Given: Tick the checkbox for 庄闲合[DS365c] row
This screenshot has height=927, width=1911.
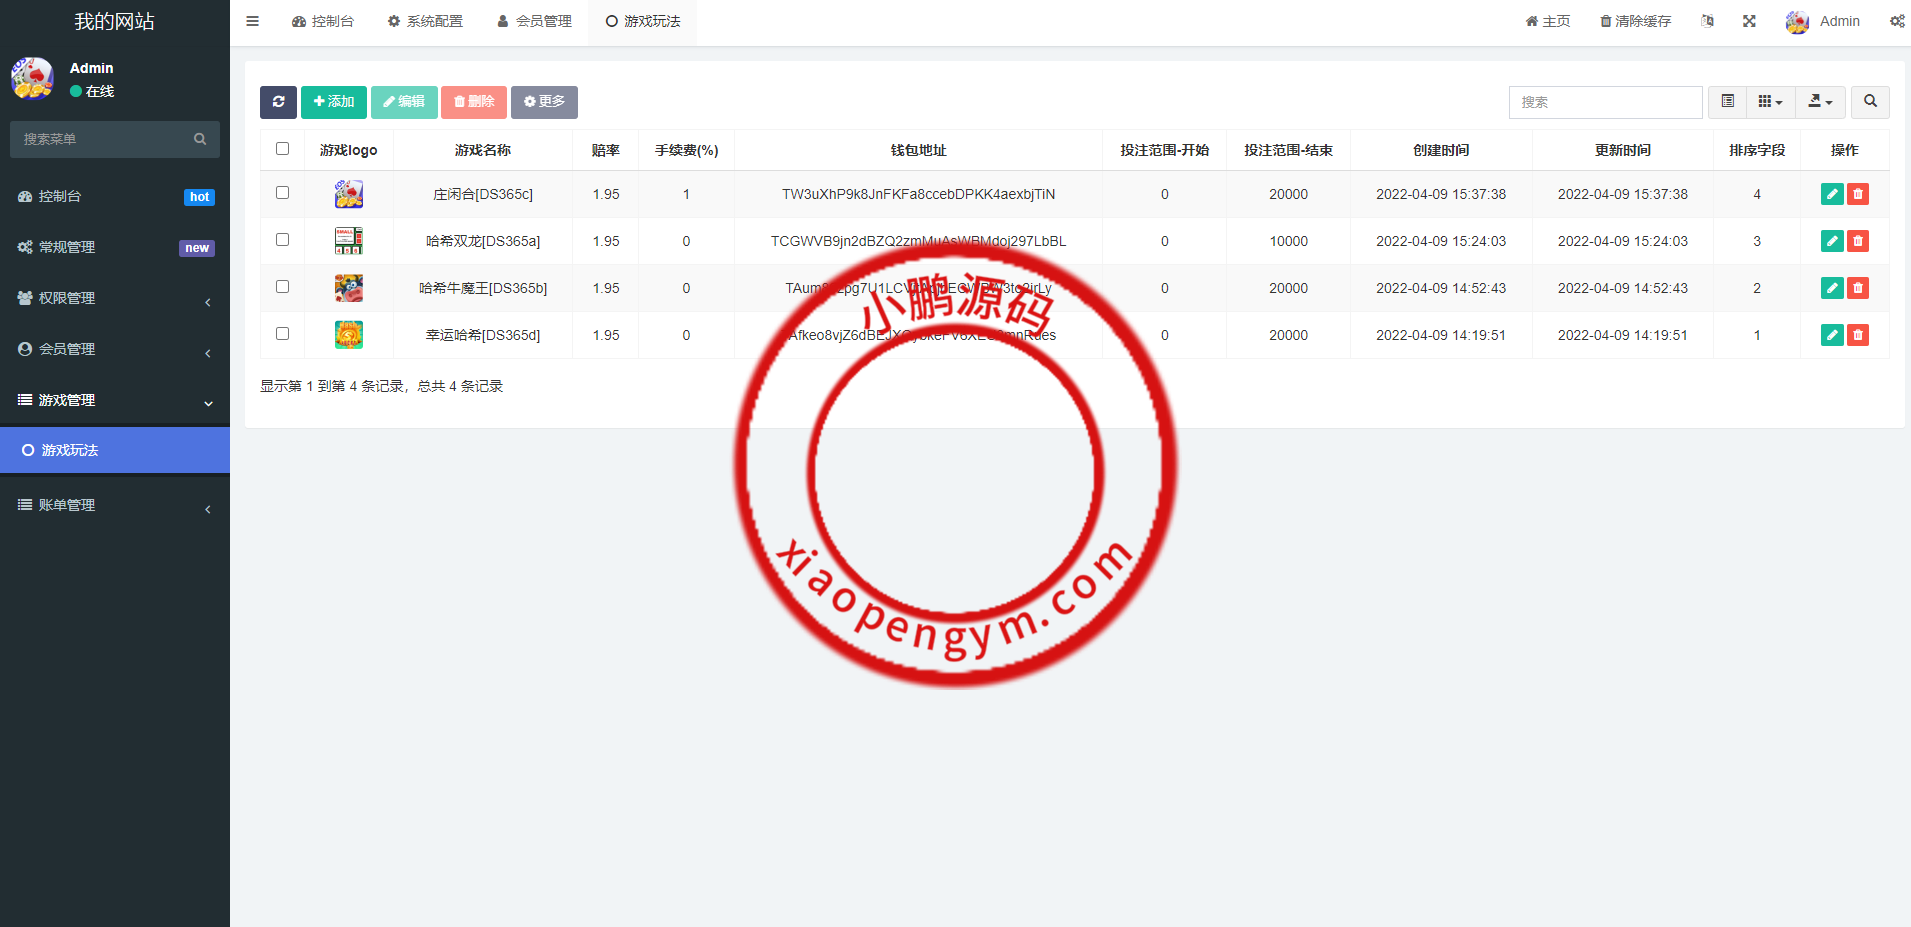Looking at the screenshot, I should (282, 193).
